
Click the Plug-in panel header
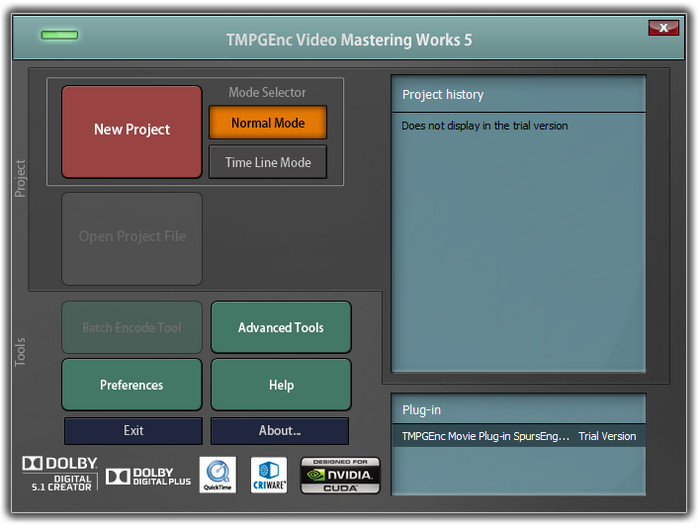(519, 409)
